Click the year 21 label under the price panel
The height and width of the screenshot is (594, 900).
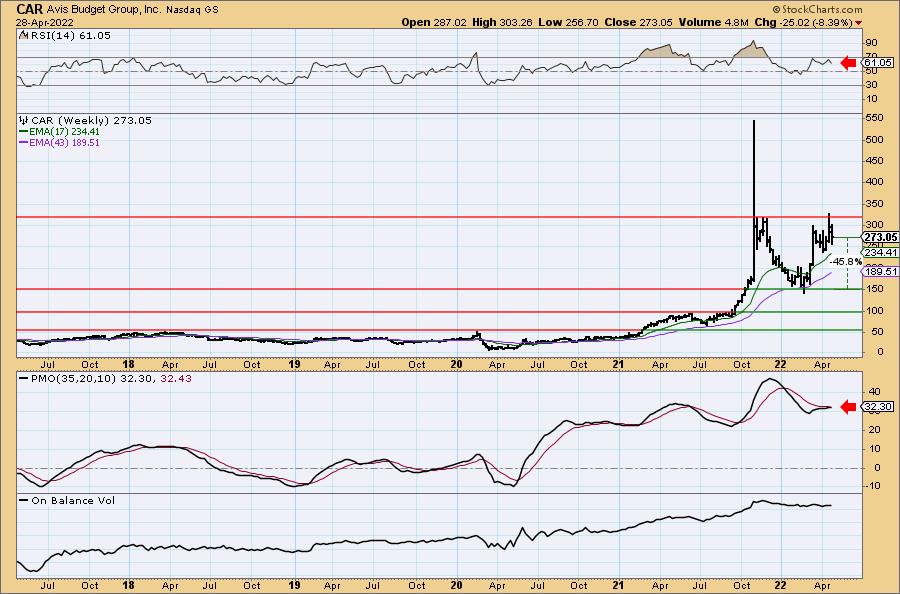tap(618, 364)
